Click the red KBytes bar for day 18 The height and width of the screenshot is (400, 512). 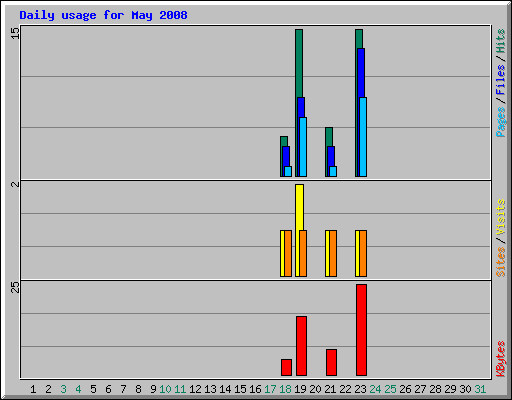pos(286,368)
